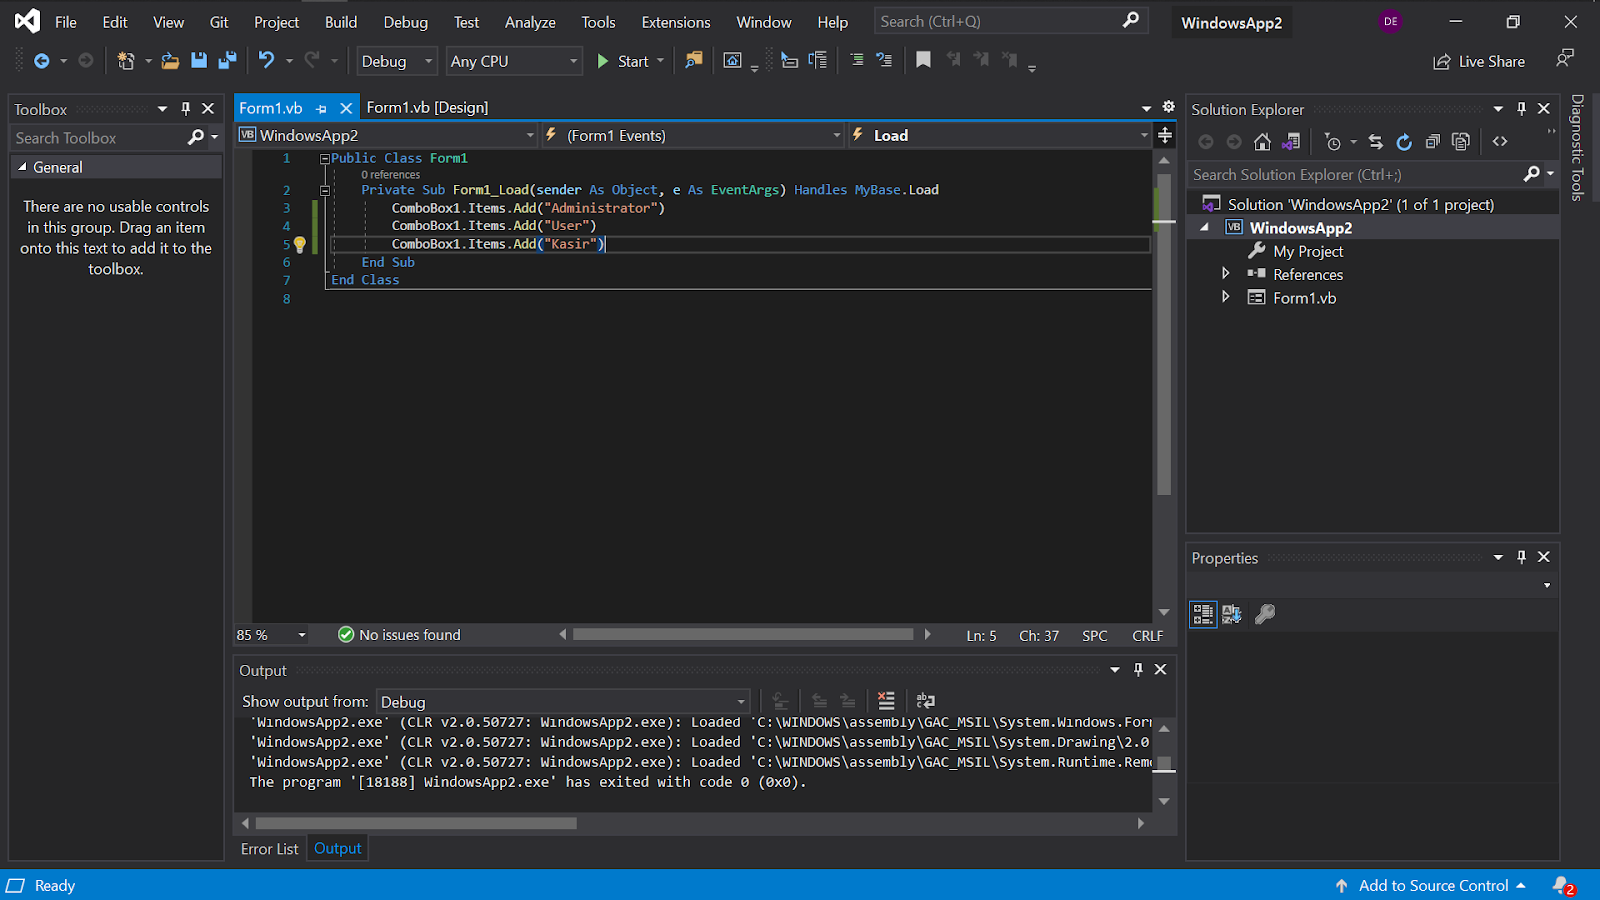Open notifications bell in status bar
This screenshot has height=900, width=1600.
click(x=1563, y=885)
